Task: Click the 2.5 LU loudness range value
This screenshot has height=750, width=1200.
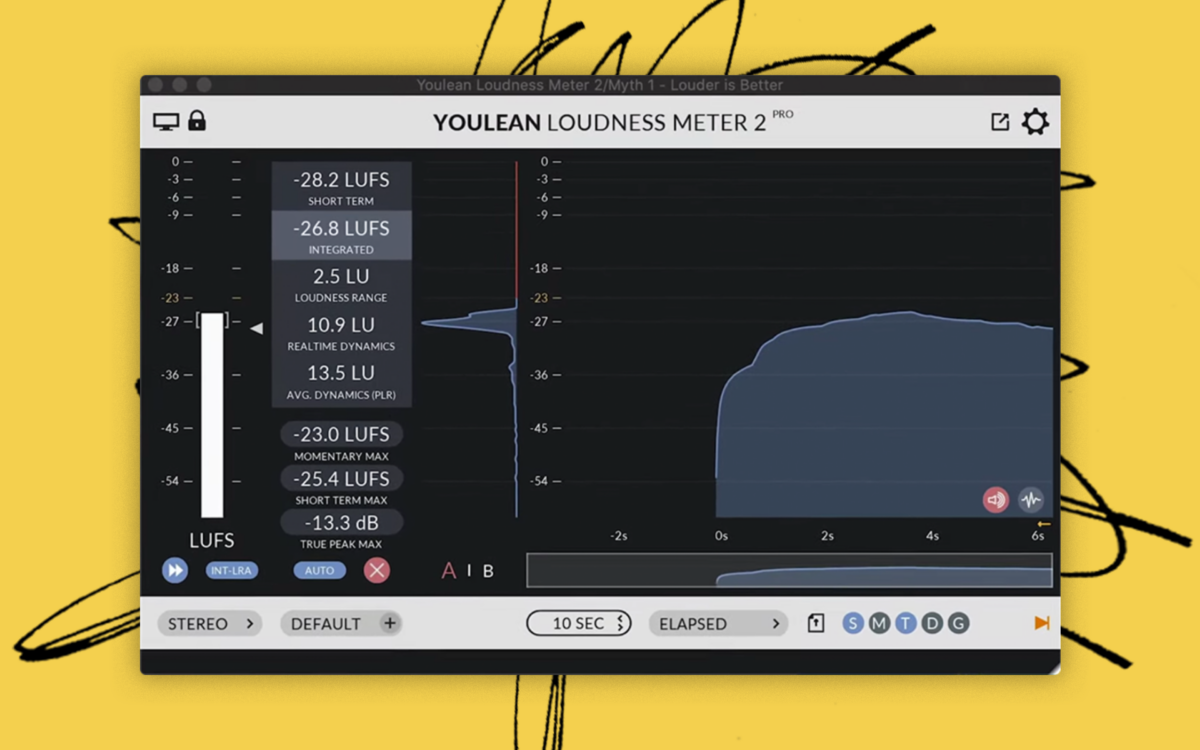Action: tap(341, 277)
